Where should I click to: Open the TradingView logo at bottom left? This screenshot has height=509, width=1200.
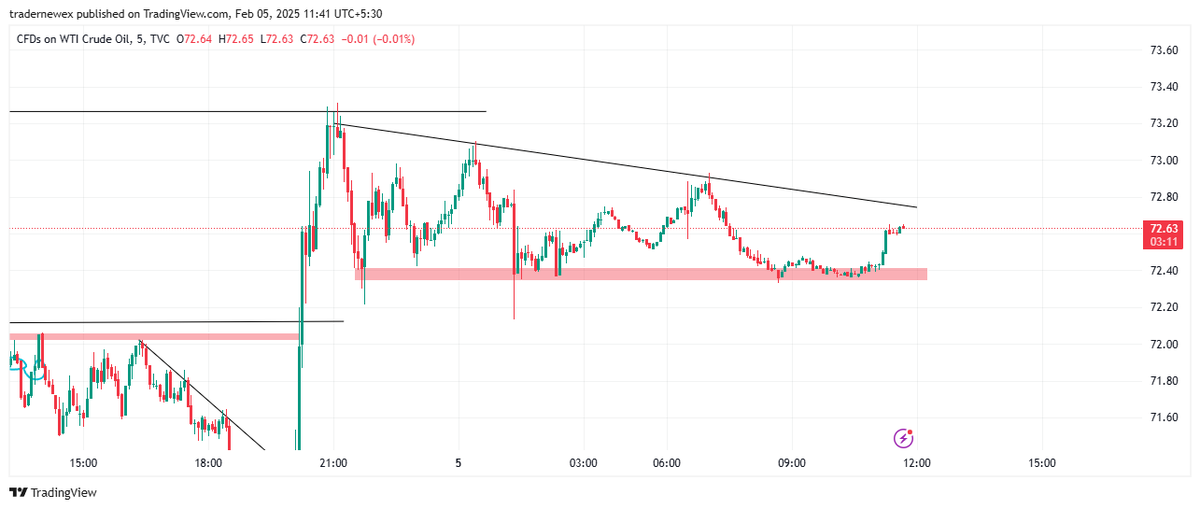click(x=52, y=492)
